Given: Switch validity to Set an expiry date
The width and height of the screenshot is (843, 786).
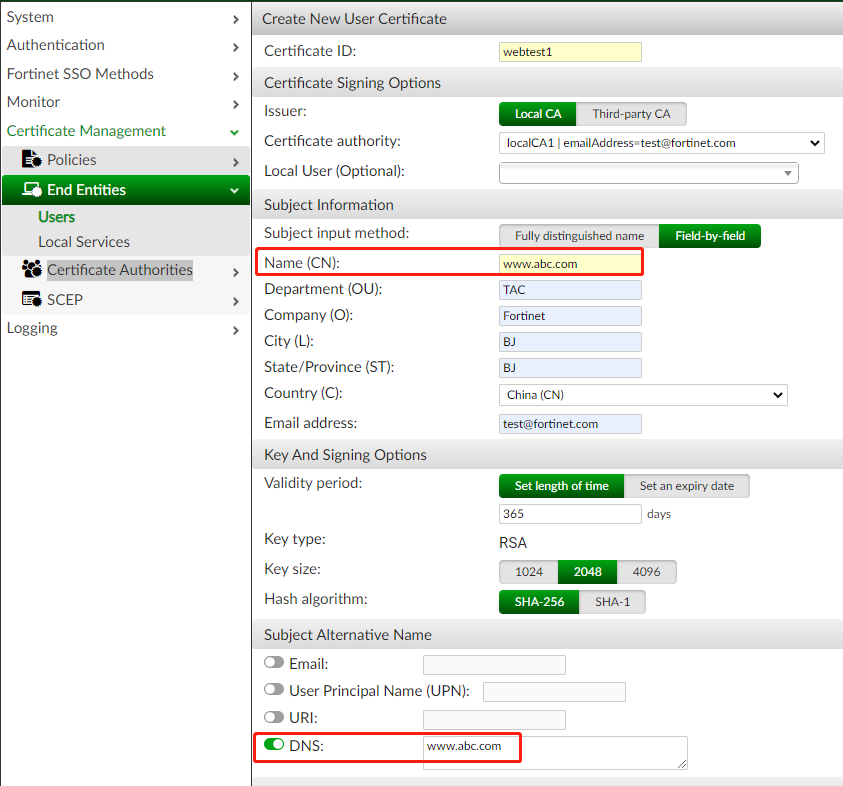Looking at the screenshot, I should (686, 486).
